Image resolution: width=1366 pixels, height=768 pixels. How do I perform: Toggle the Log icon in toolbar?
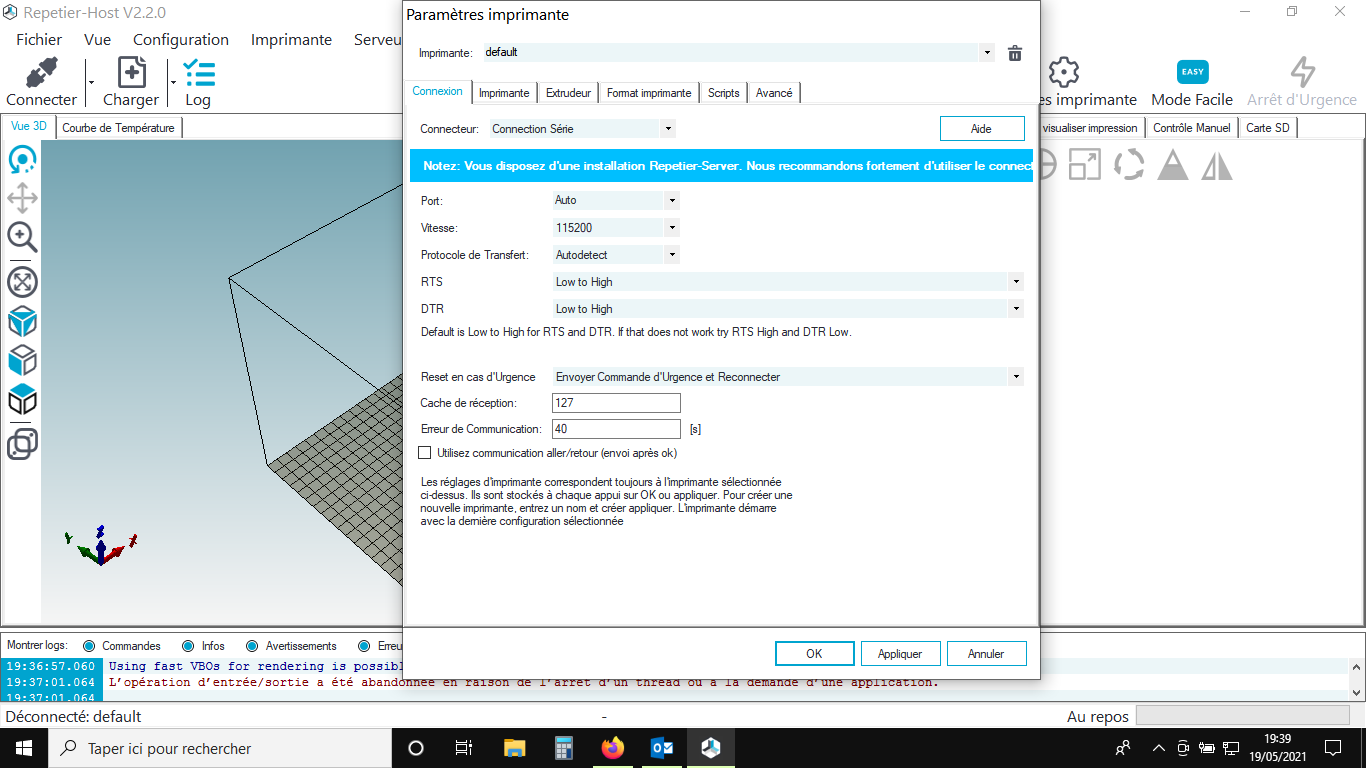click(199, 73)
